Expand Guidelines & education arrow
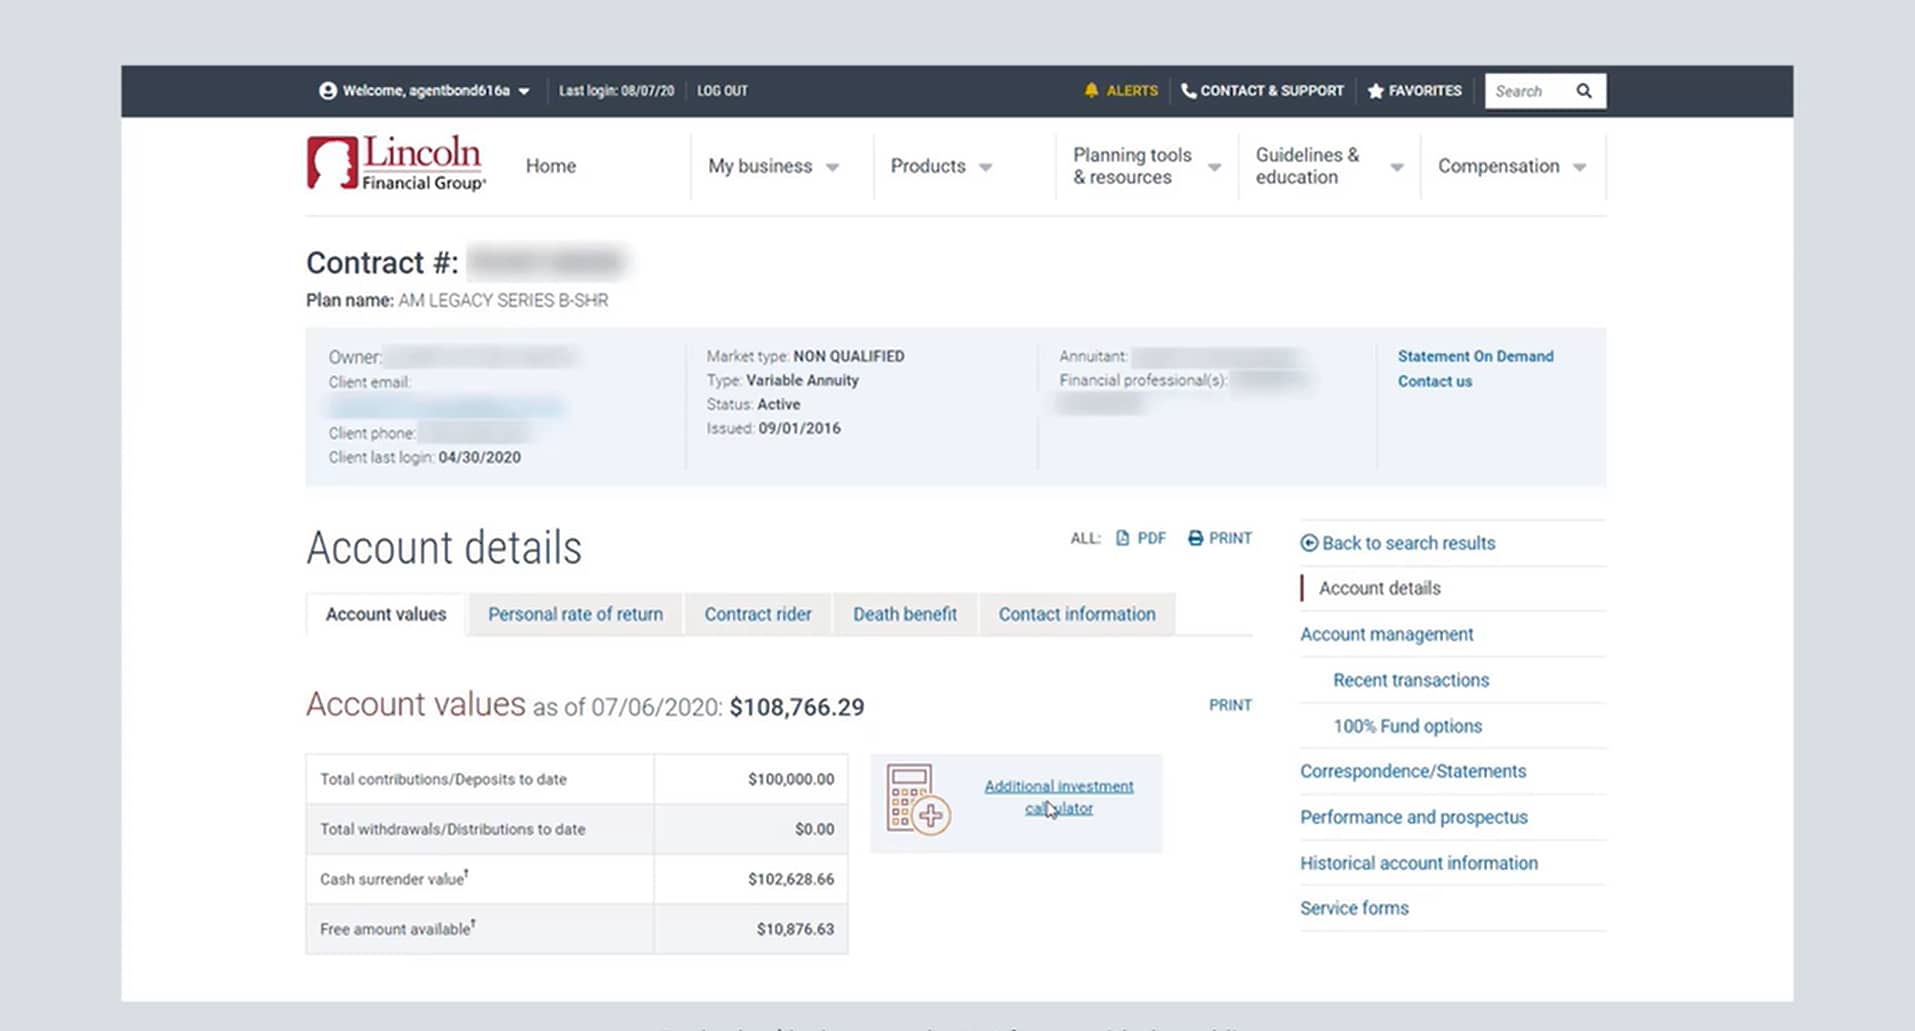Viewport: 1915px width, 1031px height. point(1397,168)
